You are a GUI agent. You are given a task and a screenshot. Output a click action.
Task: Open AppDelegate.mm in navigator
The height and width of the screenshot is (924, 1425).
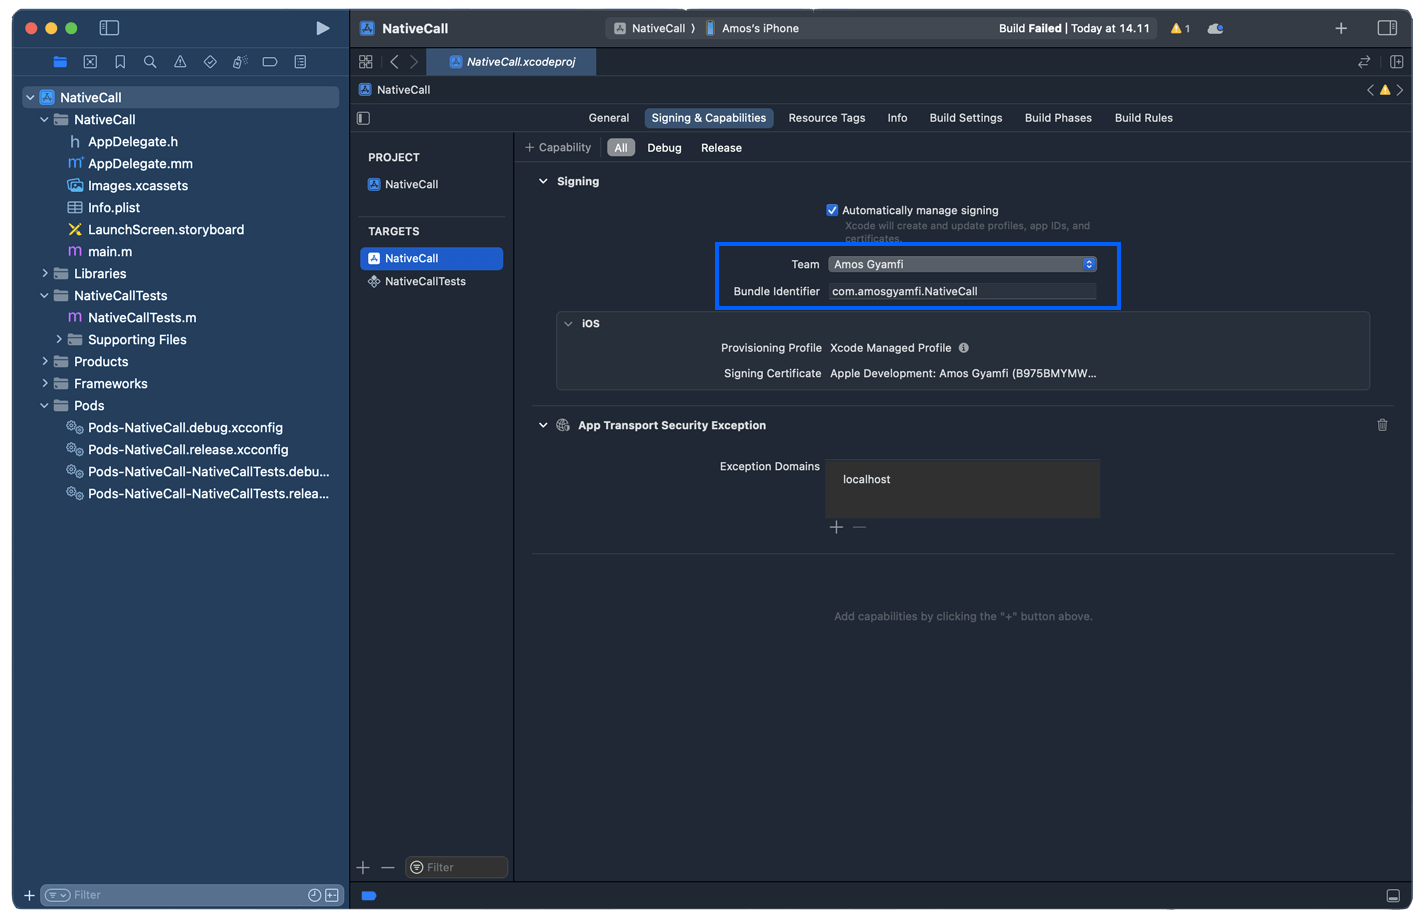pos(140,163)
